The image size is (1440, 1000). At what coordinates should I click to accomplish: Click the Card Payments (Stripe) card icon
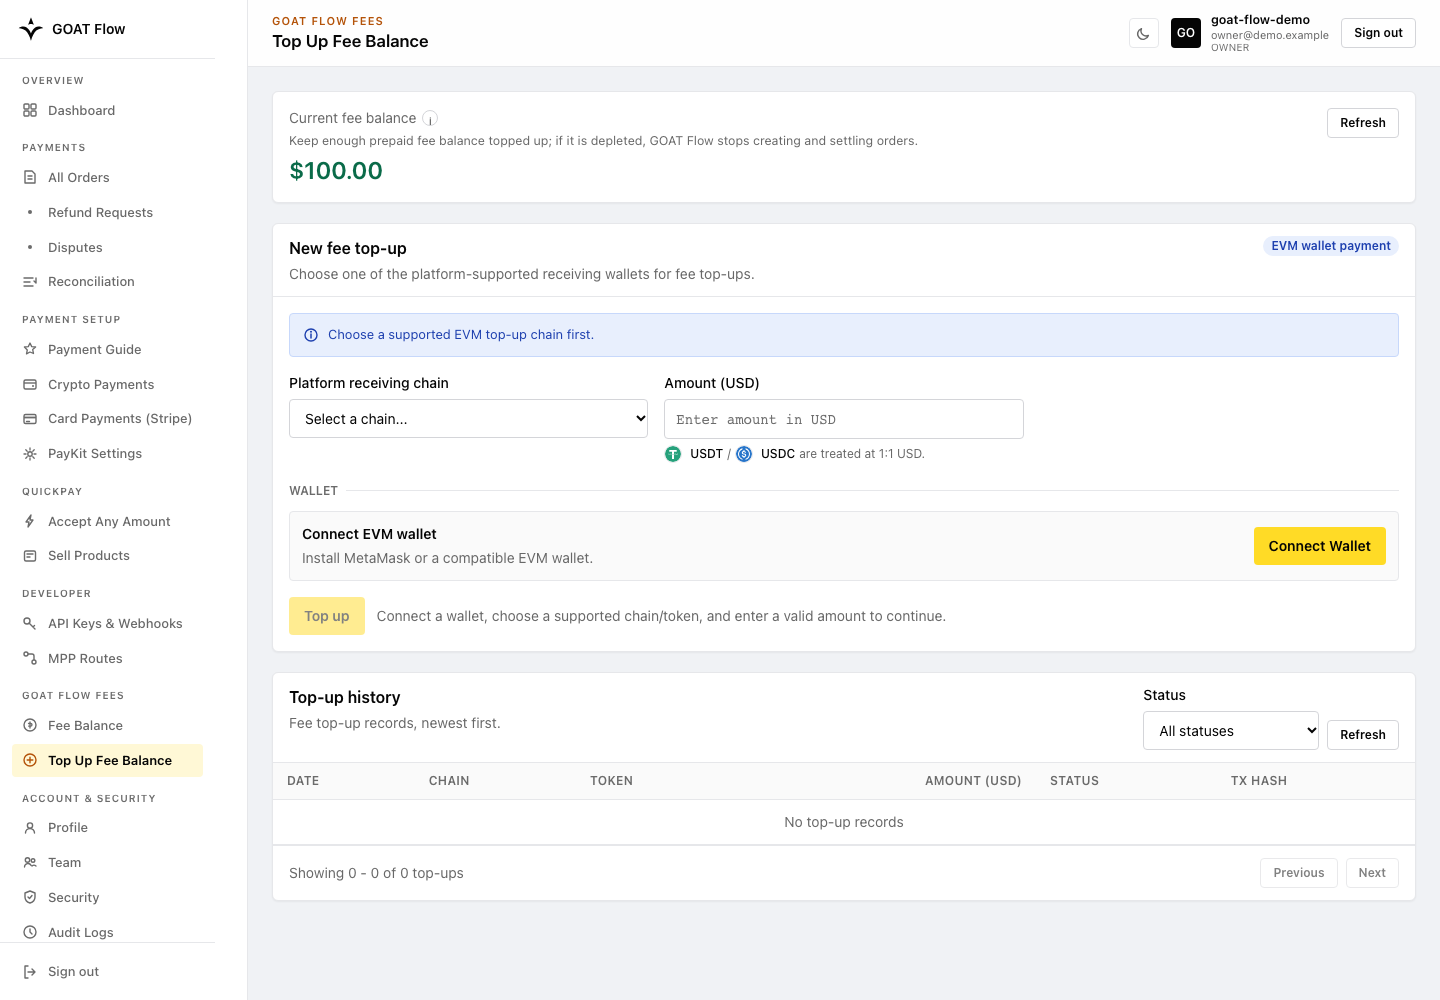tap(30, 419)
